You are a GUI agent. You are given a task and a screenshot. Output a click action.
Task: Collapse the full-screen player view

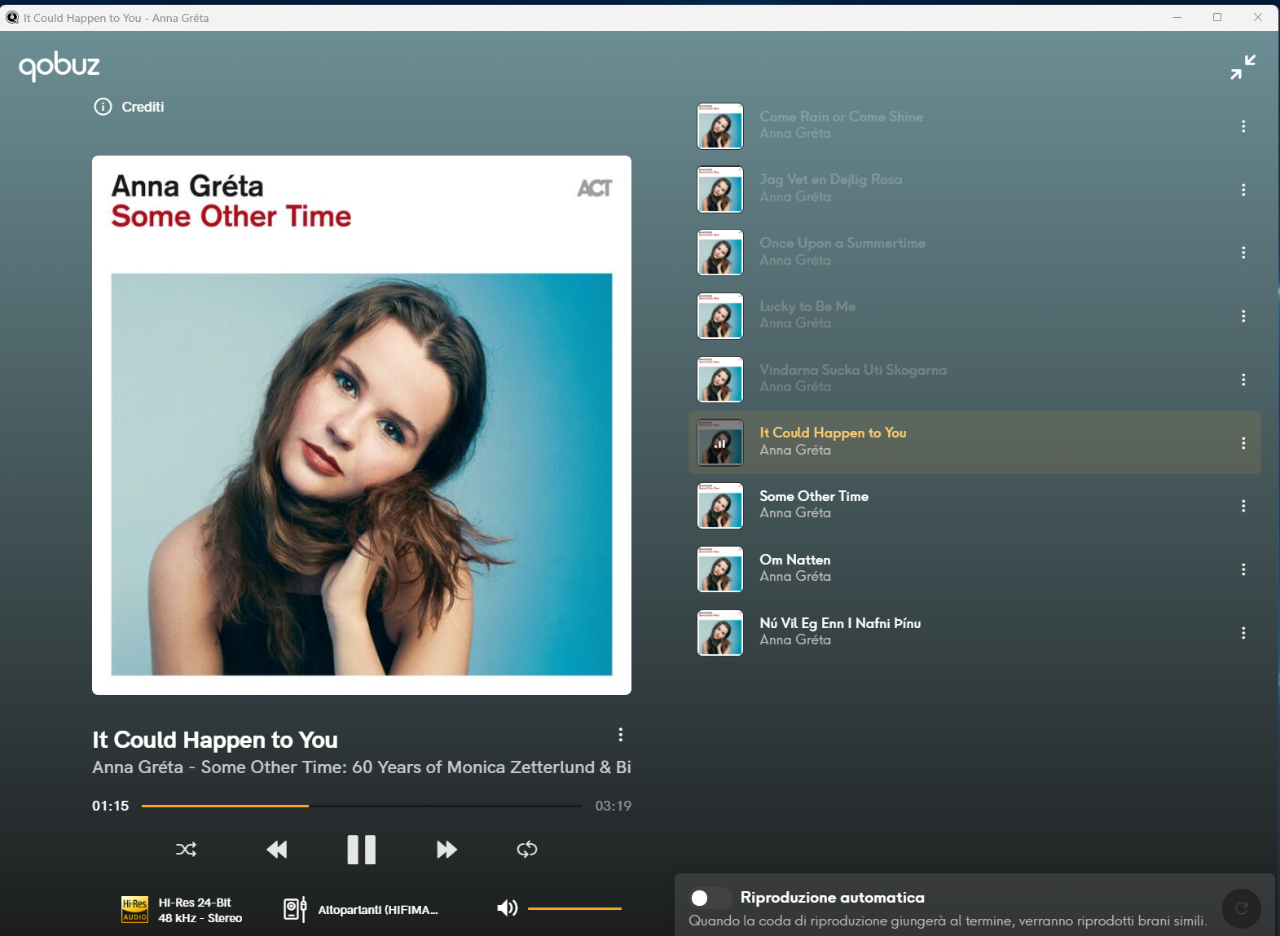pos(1243,67)
